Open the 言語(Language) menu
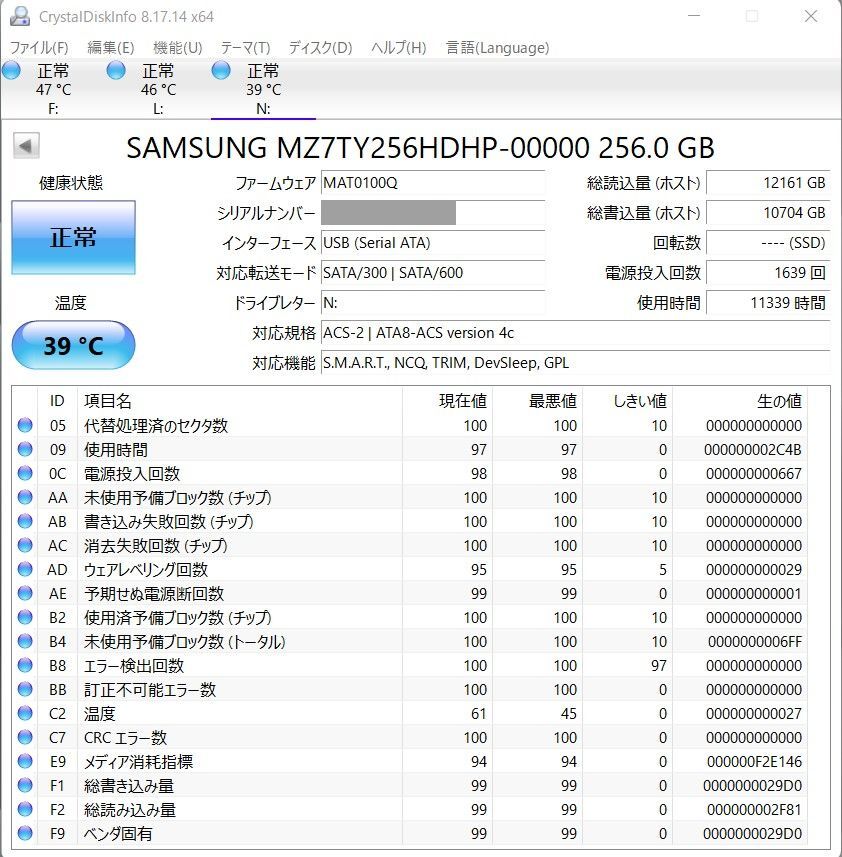This screenshot has height=857, width=842. pos(497,48)
